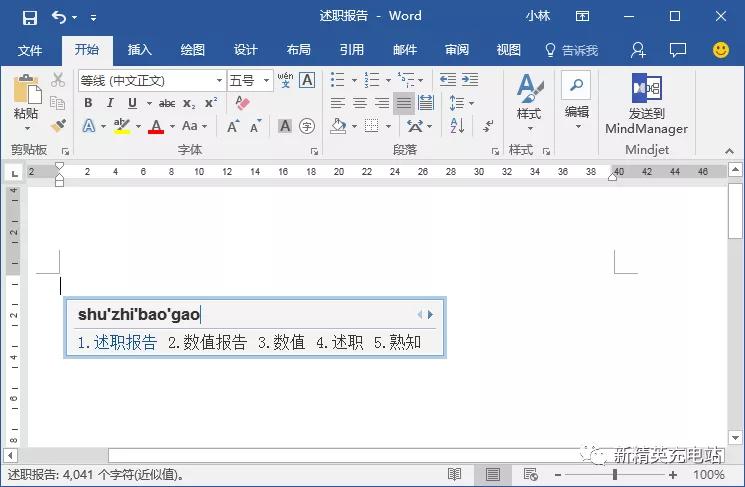Image resolution: width=745 pixels, height=487 pixels.
Task: Select candidate 2.数值报告
Action: point(207,342)
